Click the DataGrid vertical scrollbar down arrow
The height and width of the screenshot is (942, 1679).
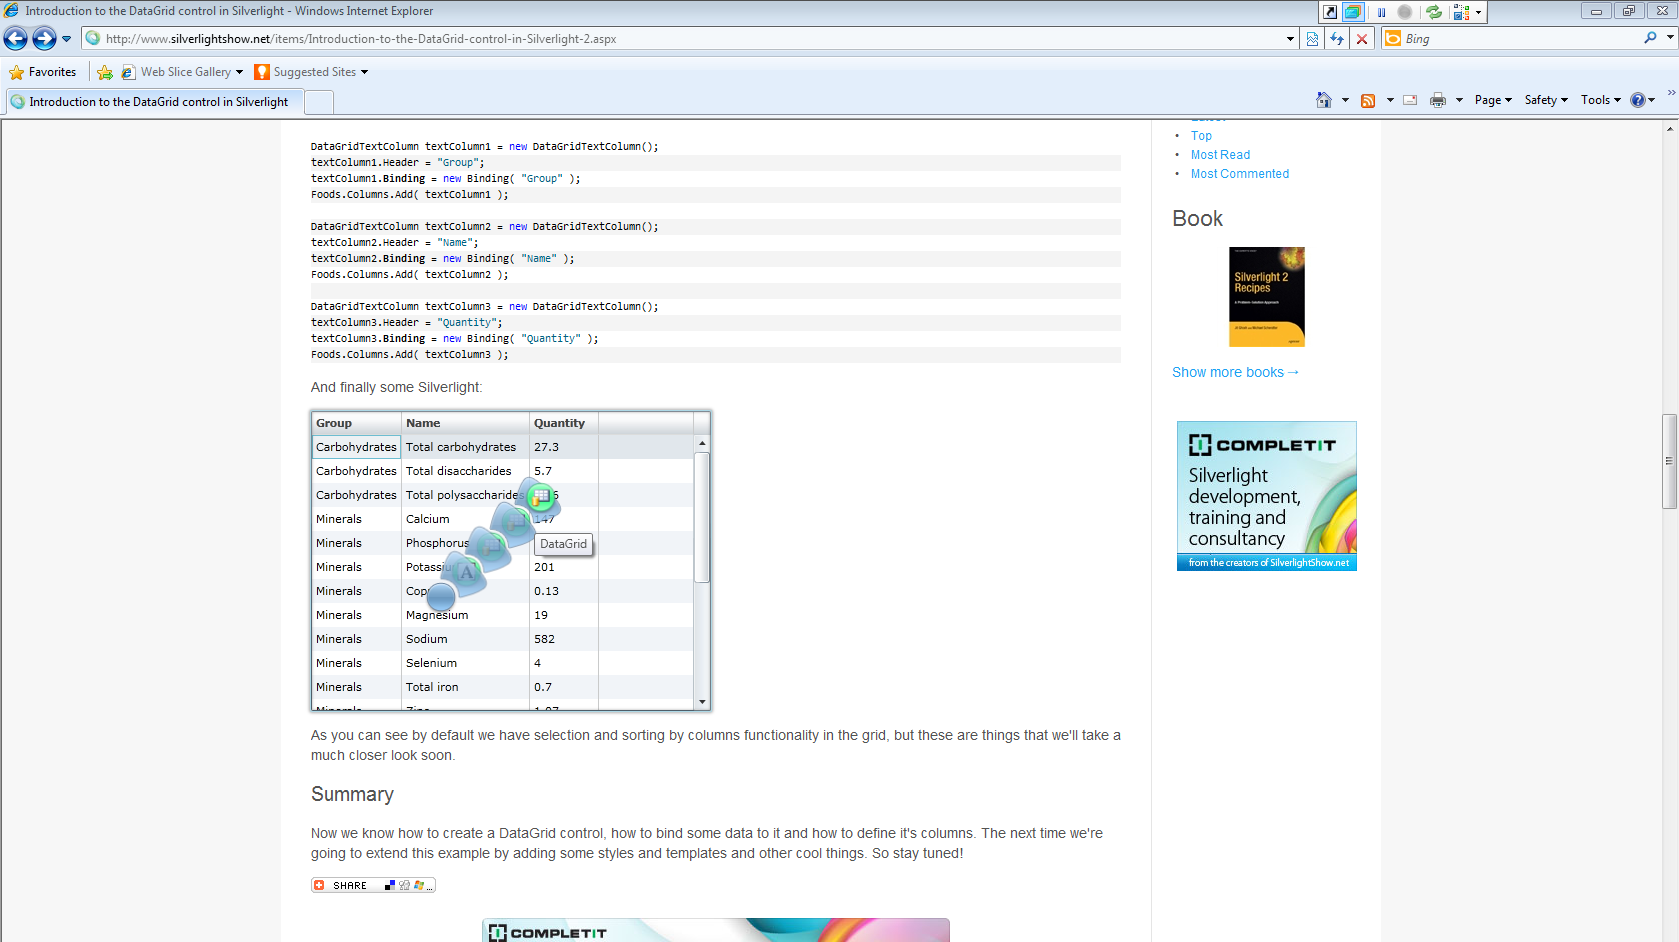point(702,702)
